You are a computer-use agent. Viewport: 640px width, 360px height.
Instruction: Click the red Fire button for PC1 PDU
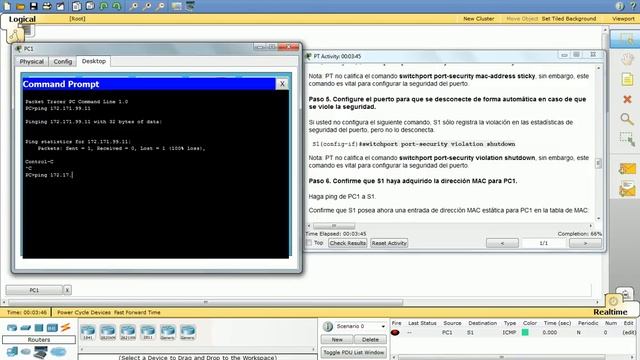point(395,333)
